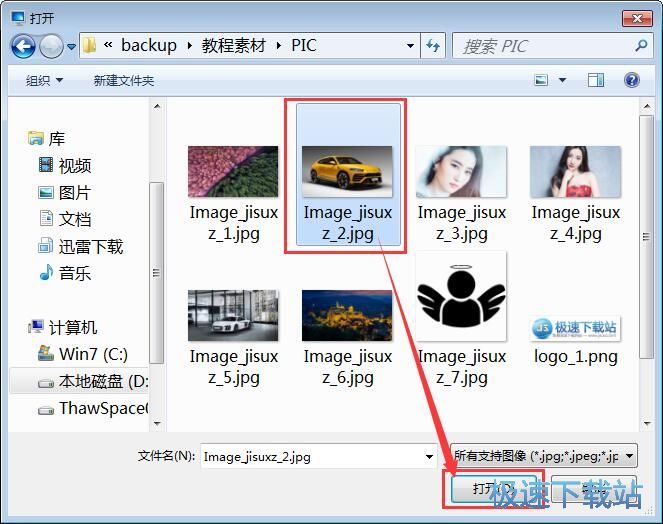The height and width of the screenshot is (524, 663).
Task: Click the computer monitor icon
Action: click(36, 326)
